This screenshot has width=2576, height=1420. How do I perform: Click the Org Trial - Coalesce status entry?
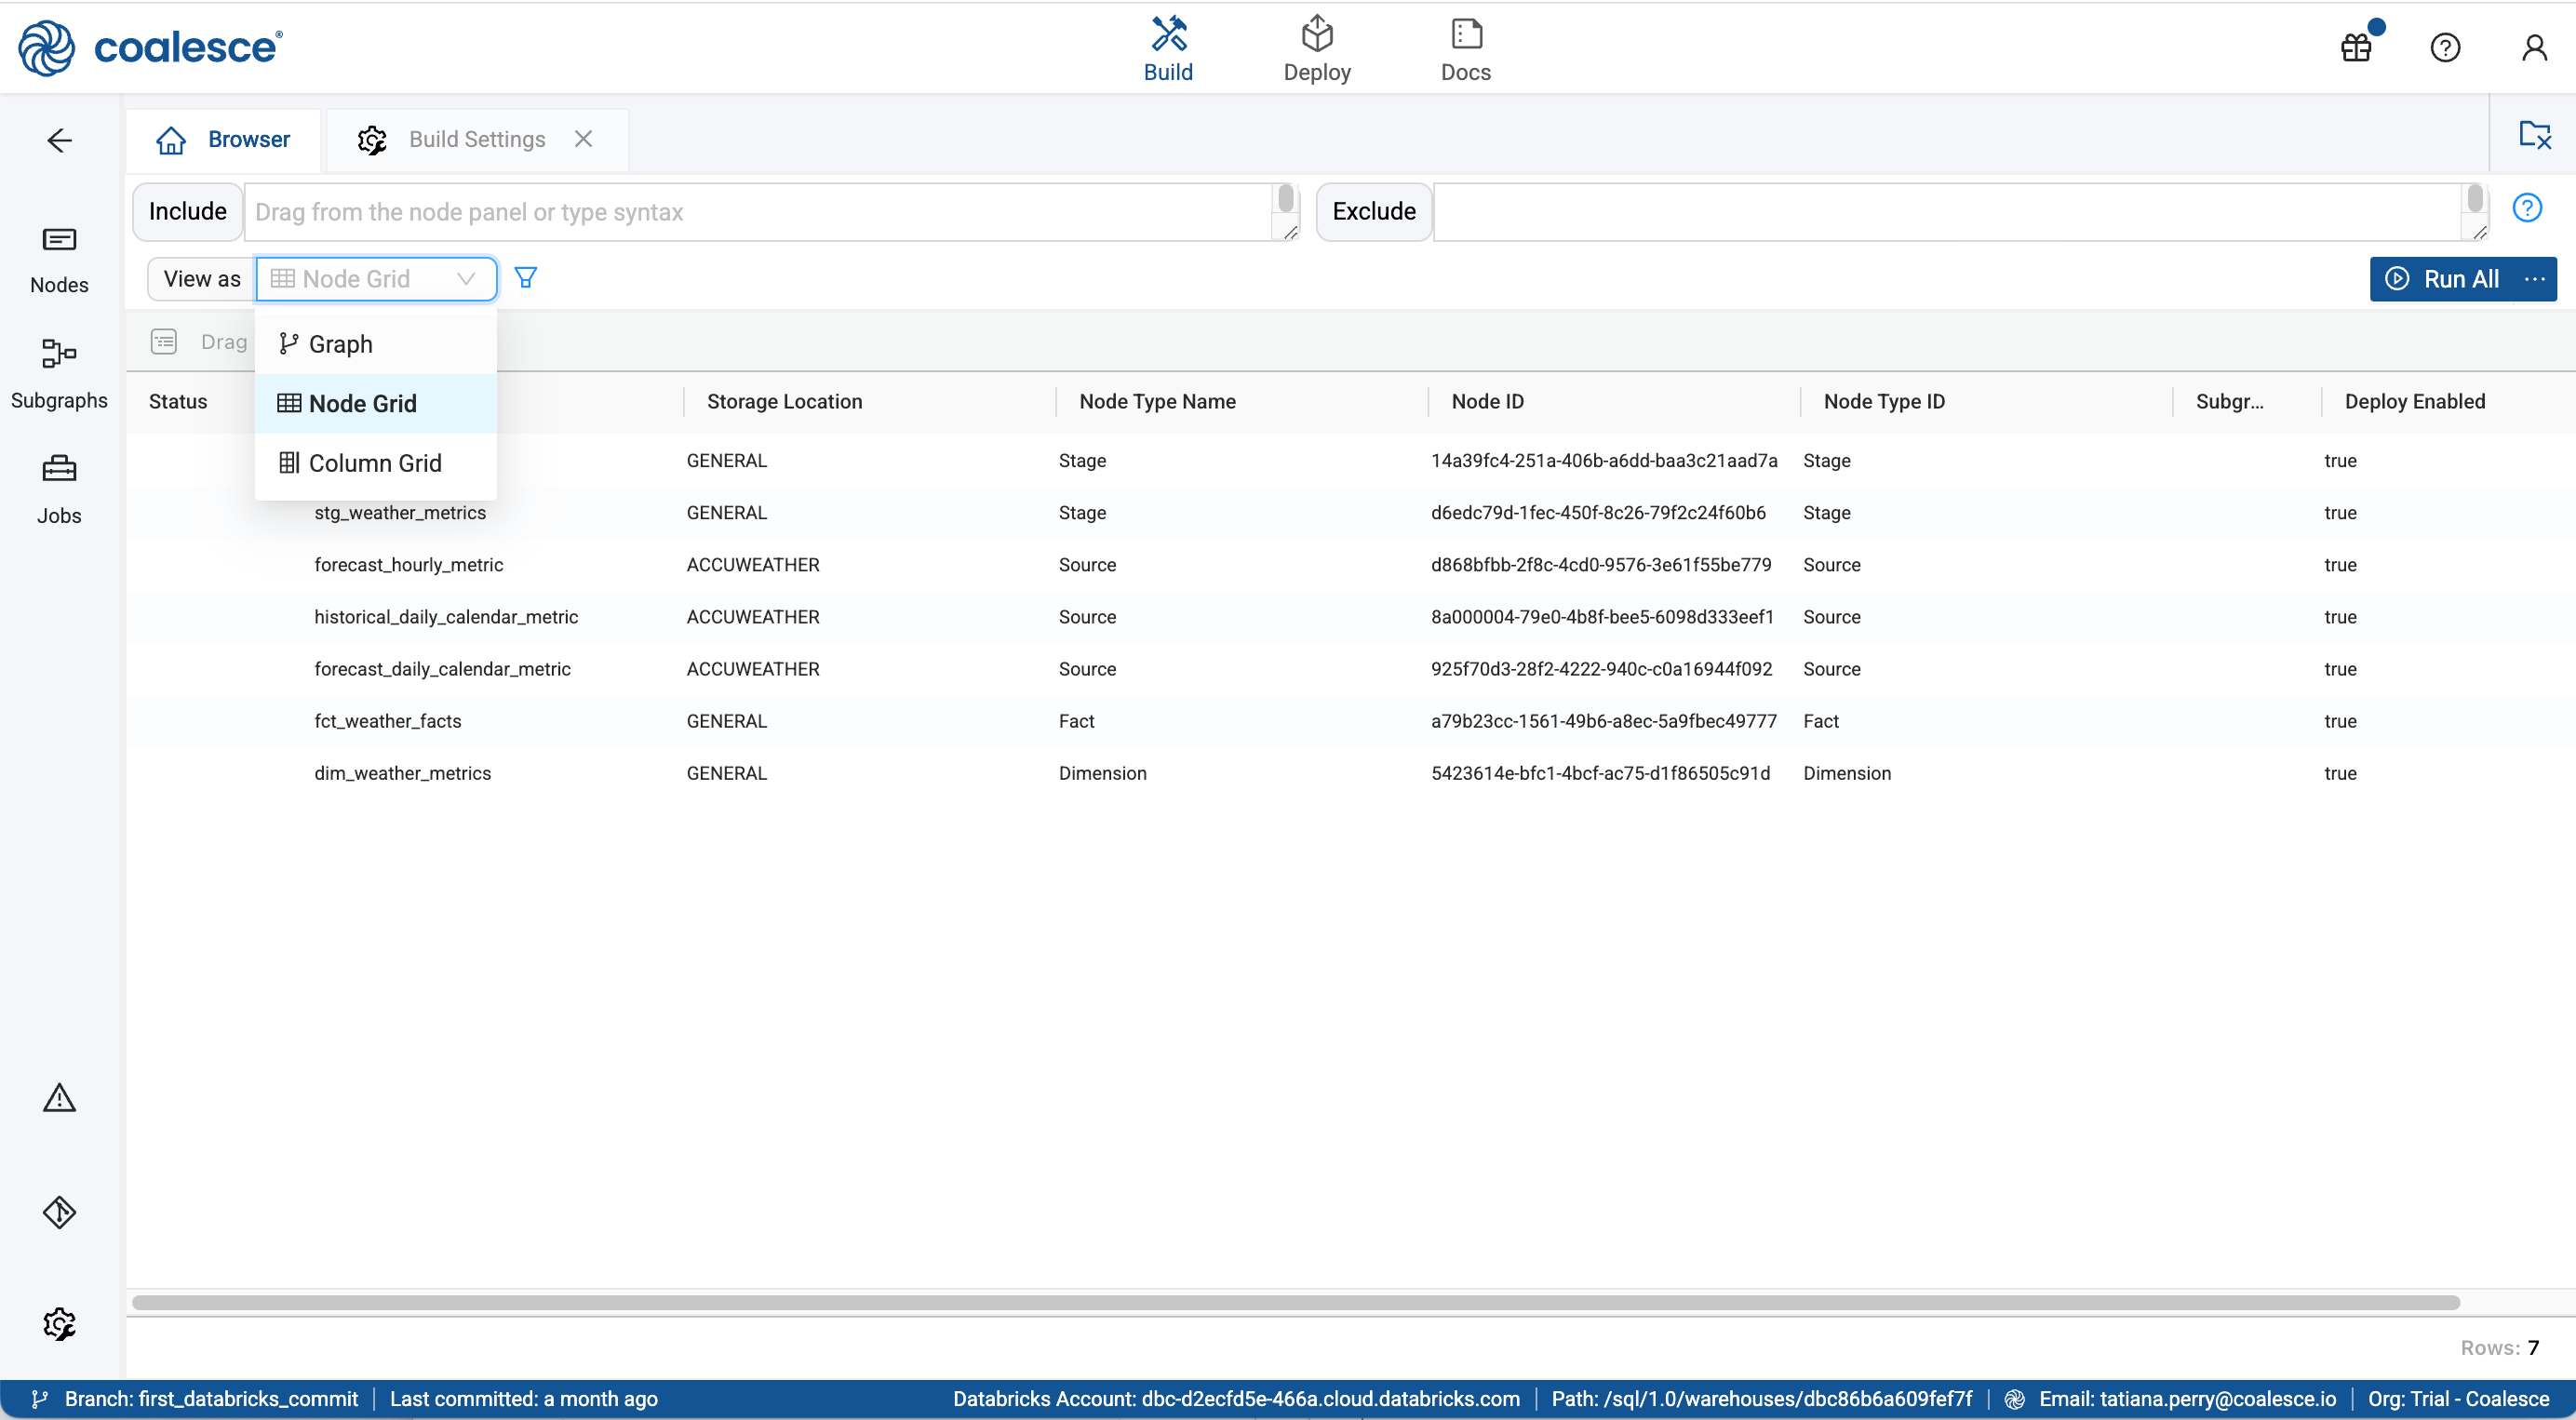click(2458, 1399)
